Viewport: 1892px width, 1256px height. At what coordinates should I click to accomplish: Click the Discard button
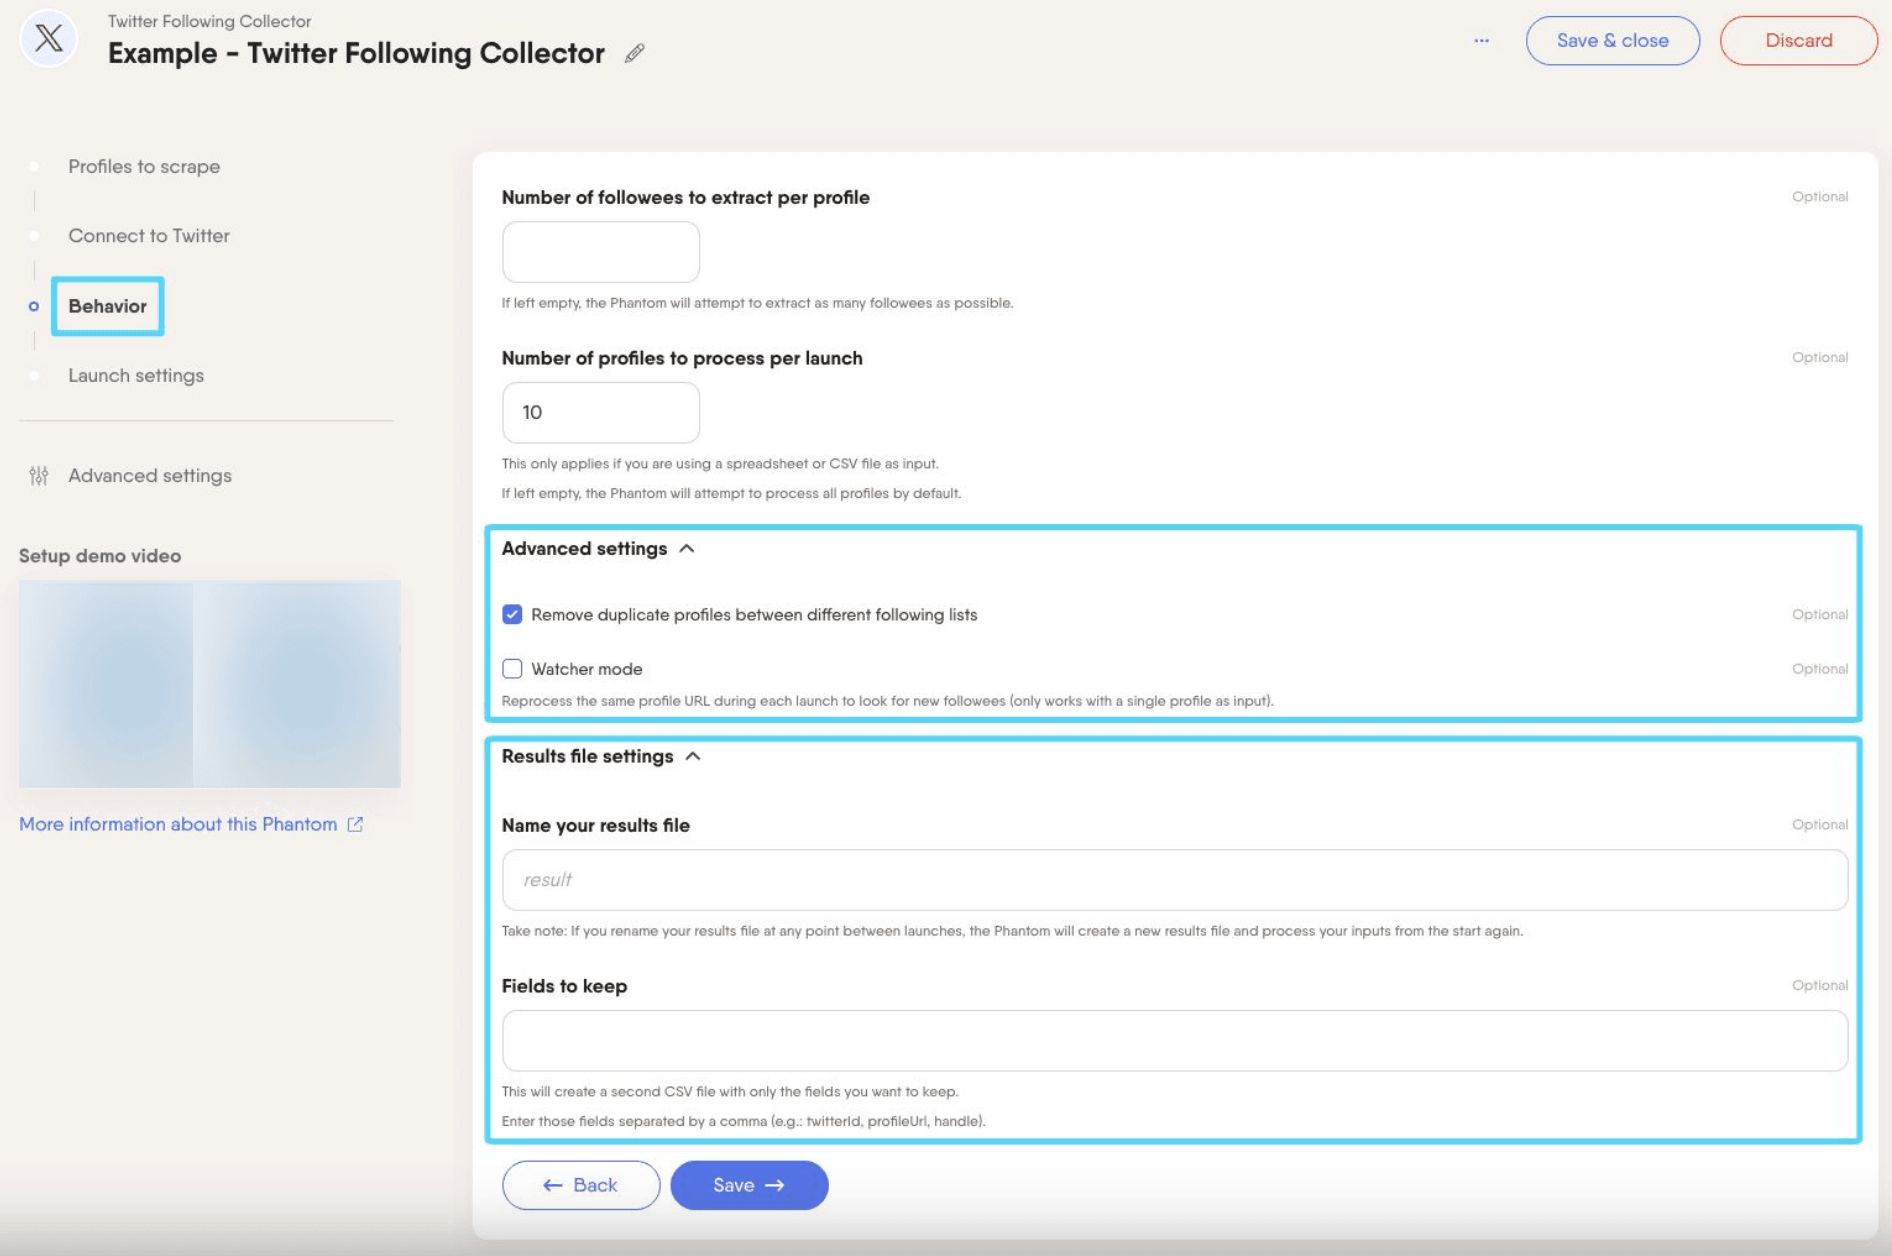pyautogui.click(x=1798, y=41)
